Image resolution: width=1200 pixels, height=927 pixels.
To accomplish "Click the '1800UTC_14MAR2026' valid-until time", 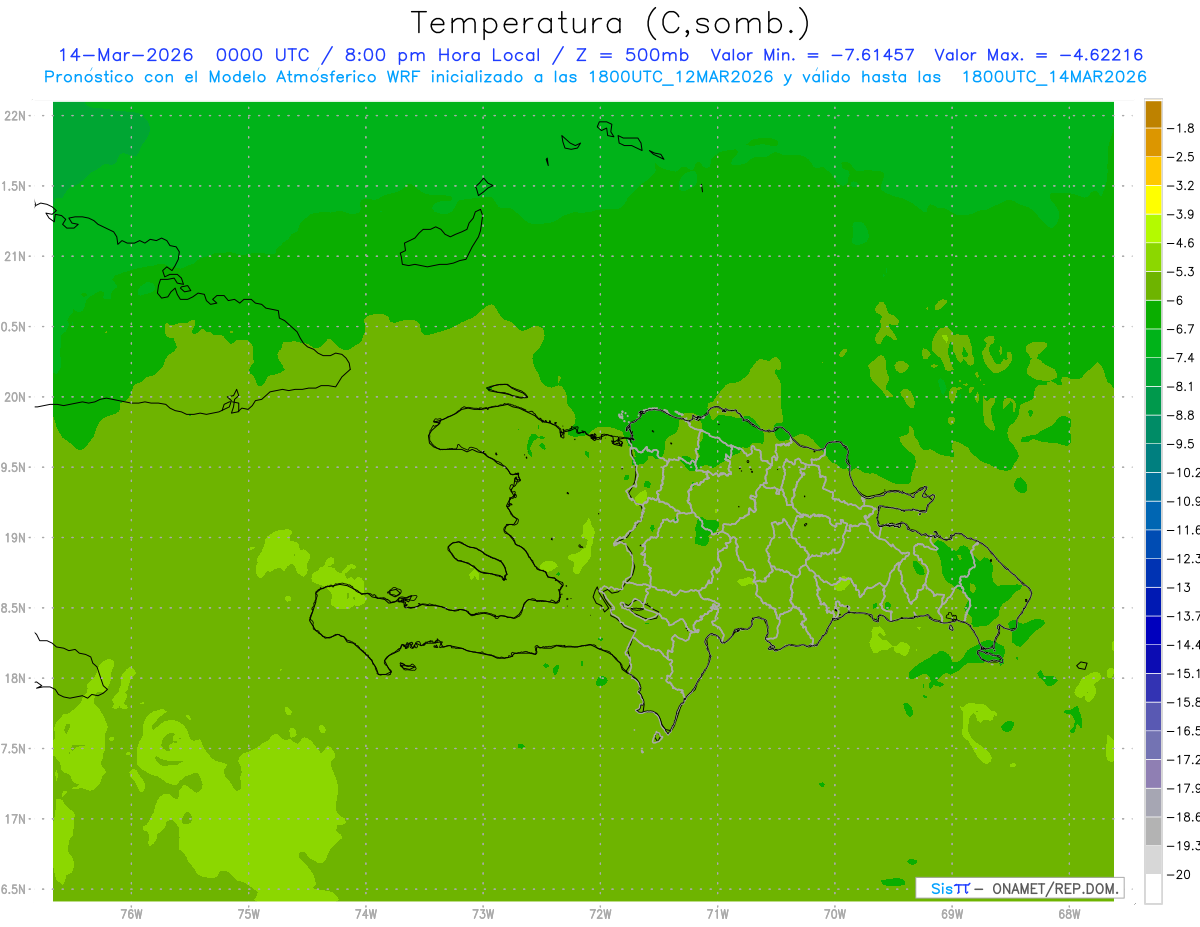I will click(x=1054, y=76).
